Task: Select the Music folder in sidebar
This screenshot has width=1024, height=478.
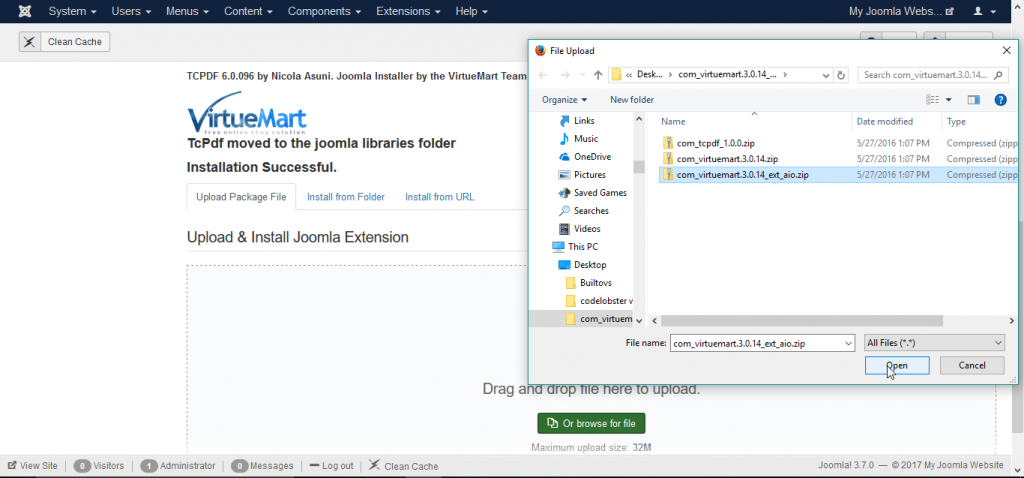Action: pyautogui.click(x=585, y=139)
